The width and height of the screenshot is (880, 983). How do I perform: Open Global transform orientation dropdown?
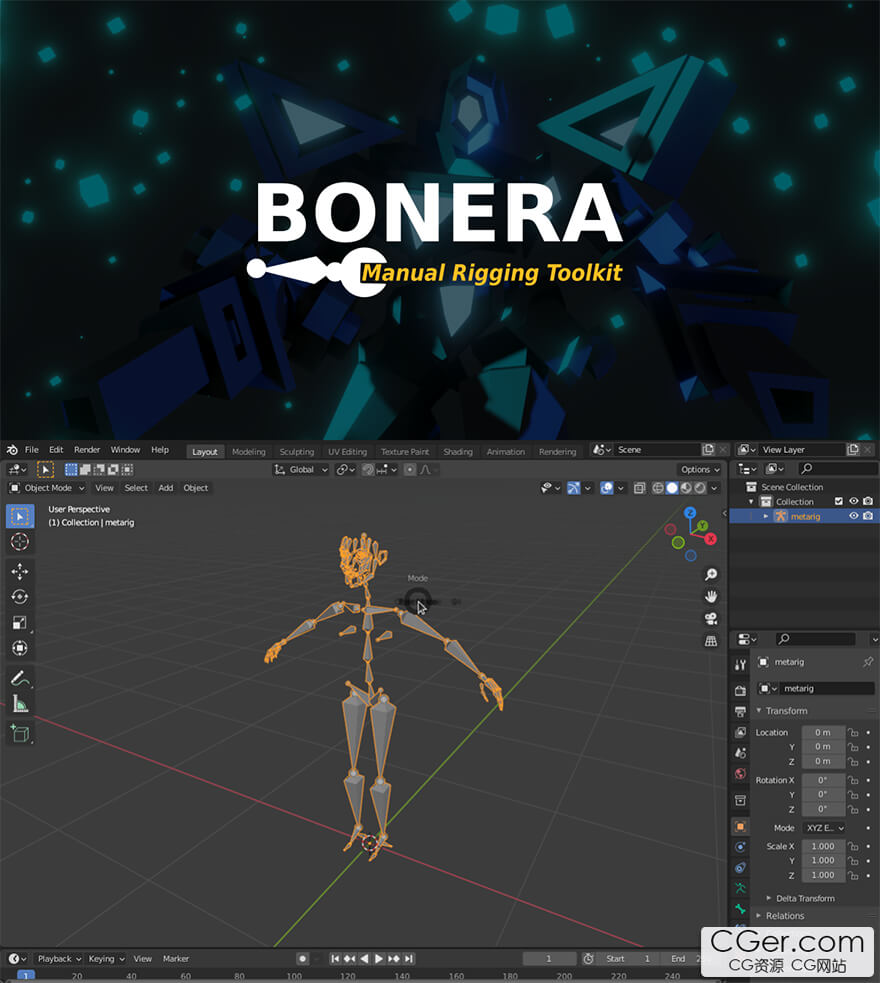301,470
